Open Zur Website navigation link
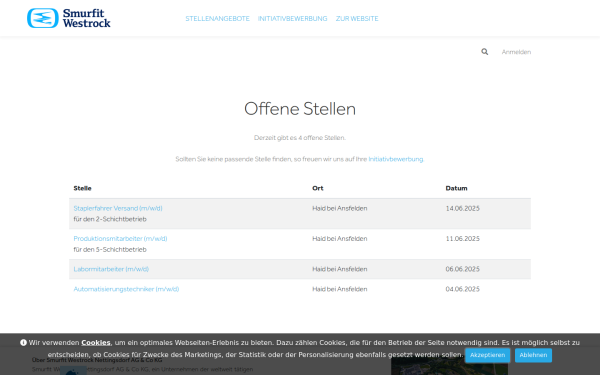The image size is (600, 375). [x=357, y=18]
